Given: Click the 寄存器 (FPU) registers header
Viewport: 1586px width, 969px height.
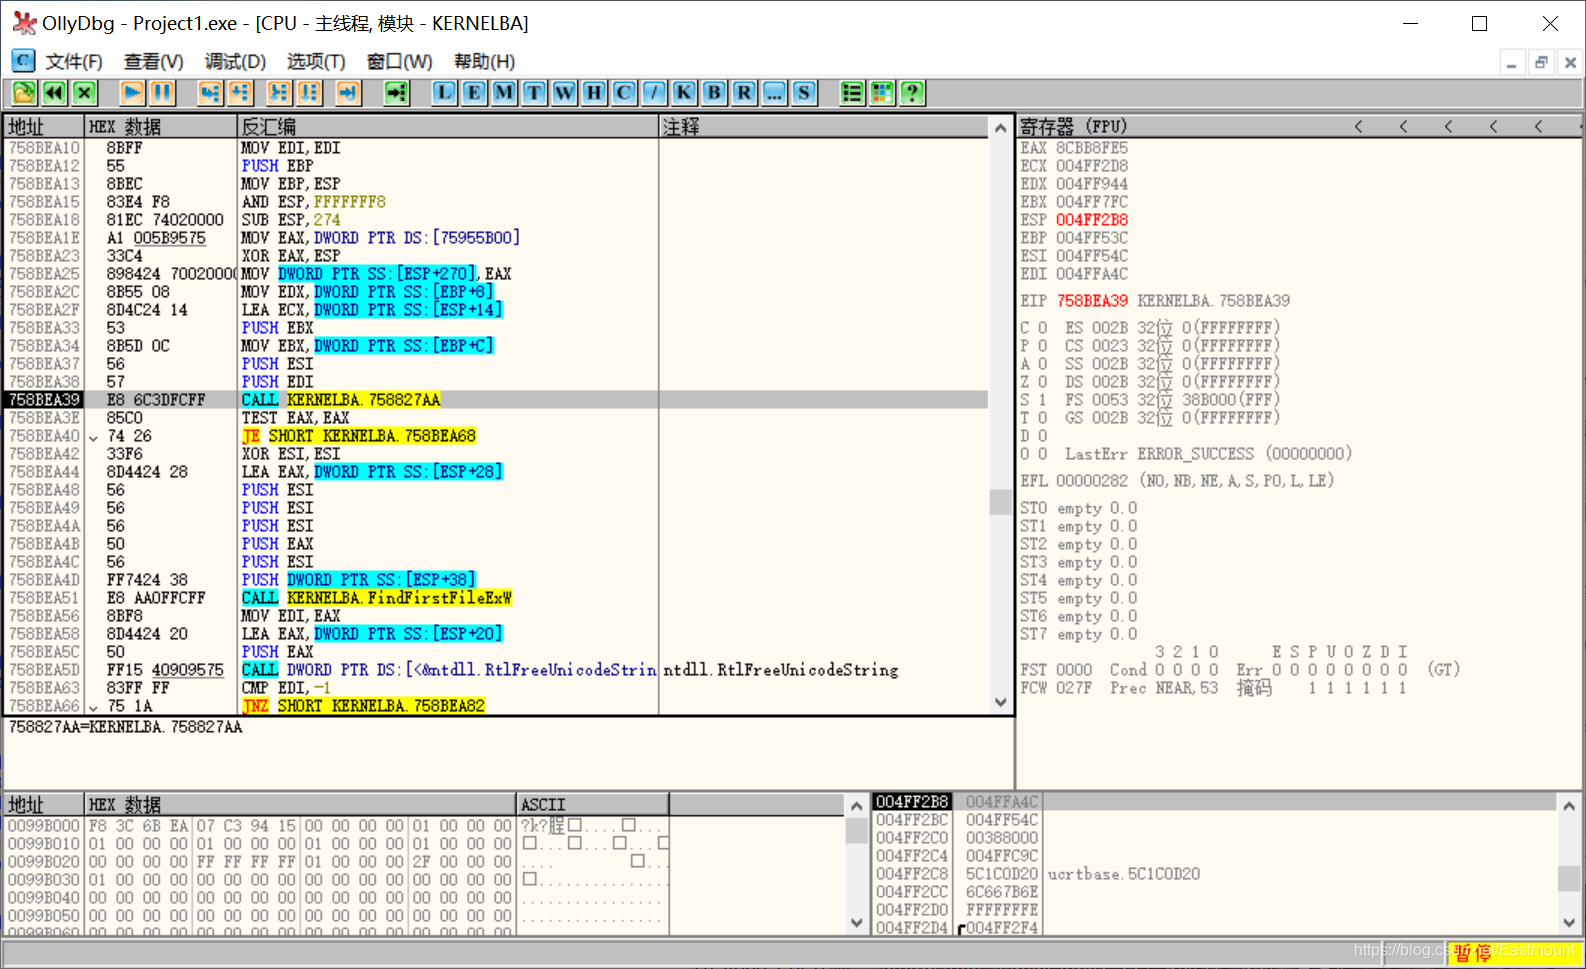Looking at the screenshot, I should pyautogui.click(x=1073, y=127).
